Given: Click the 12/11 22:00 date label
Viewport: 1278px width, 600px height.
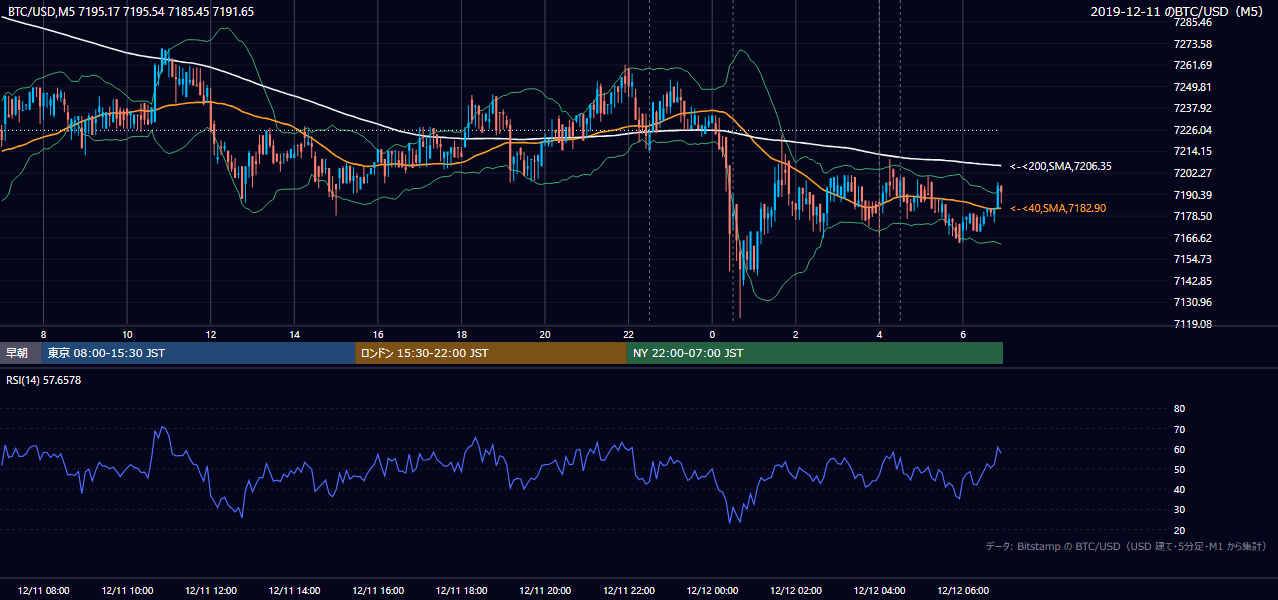Looking at the screenshot, I should pyautogui.click(x=628, y=591).
